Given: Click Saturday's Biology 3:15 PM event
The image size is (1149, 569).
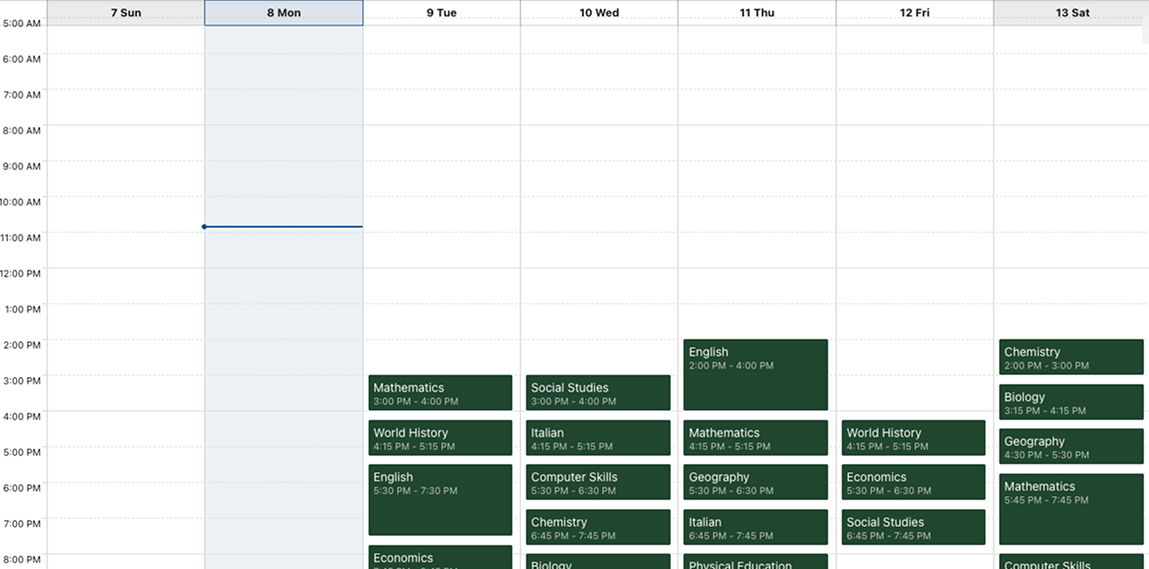Looking at the screenshot, I should click(x=1071, y=402).
